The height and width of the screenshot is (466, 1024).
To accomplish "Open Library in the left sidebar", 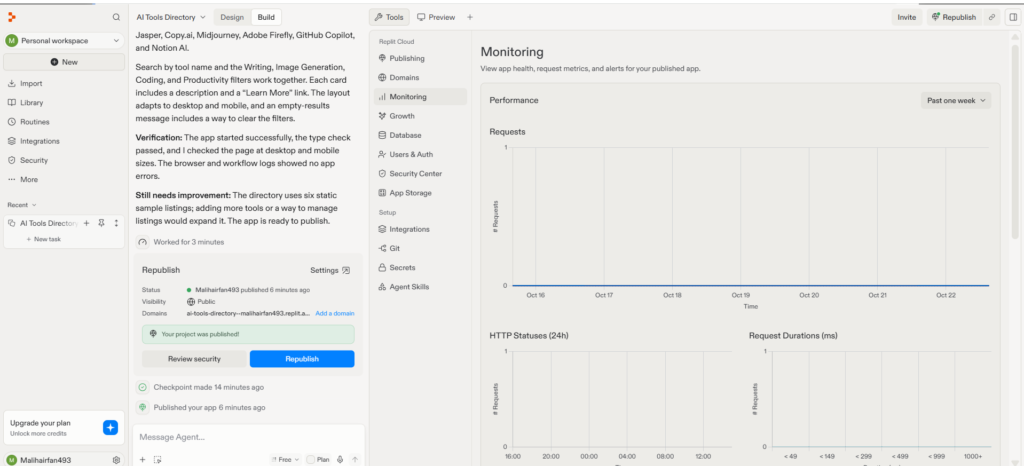I will click(25, 102).
